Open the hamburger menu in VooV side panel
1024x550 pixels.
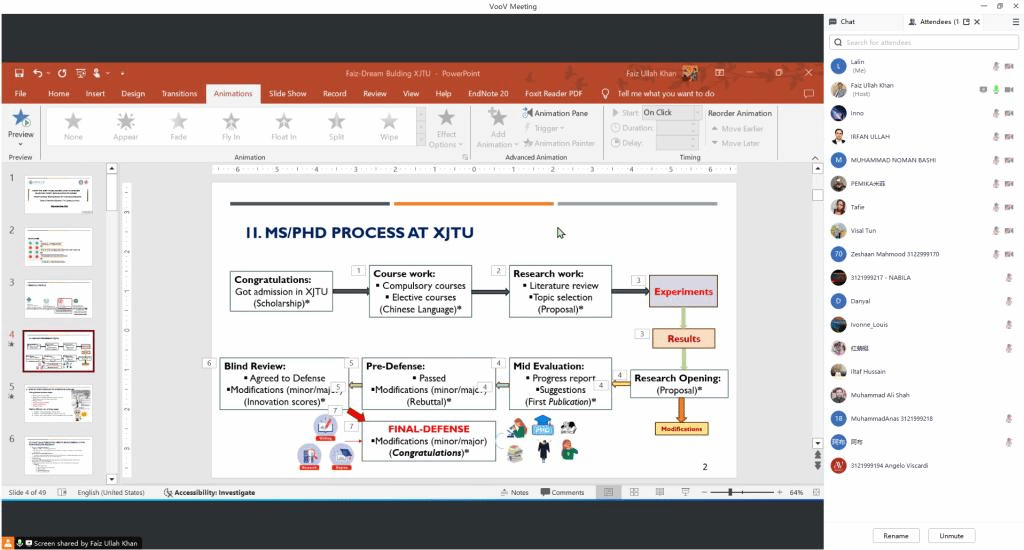coord(1016,22)
